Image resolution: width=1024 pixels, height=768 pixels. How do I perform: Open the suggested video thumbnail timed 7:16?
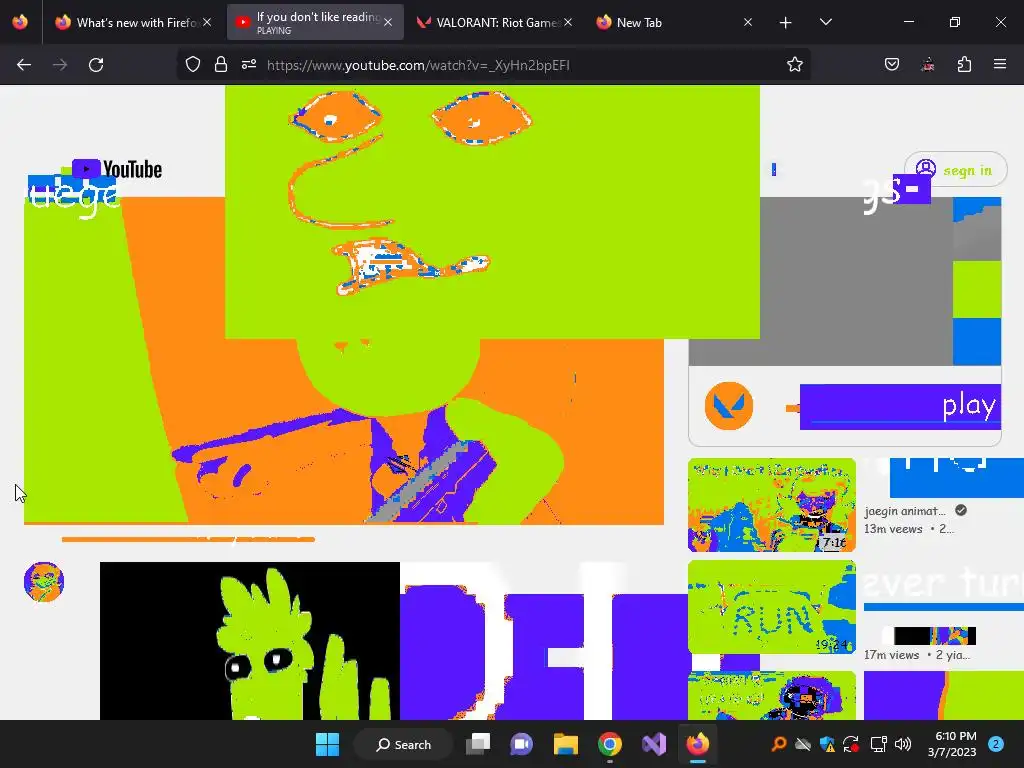click(x=771, y=505)
